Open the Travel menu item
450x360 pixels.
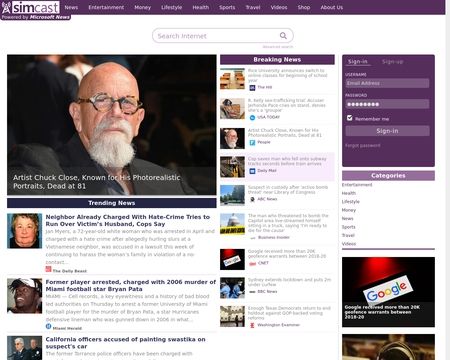click(x=253, y=7)
